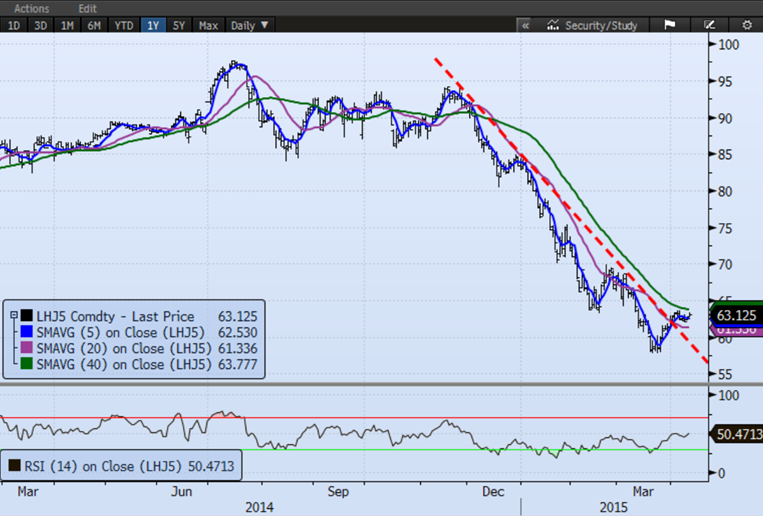The height and width of the screenshot is (516, 763).
Task: Click the flag icon in toolbar
Action: [670, 25]
